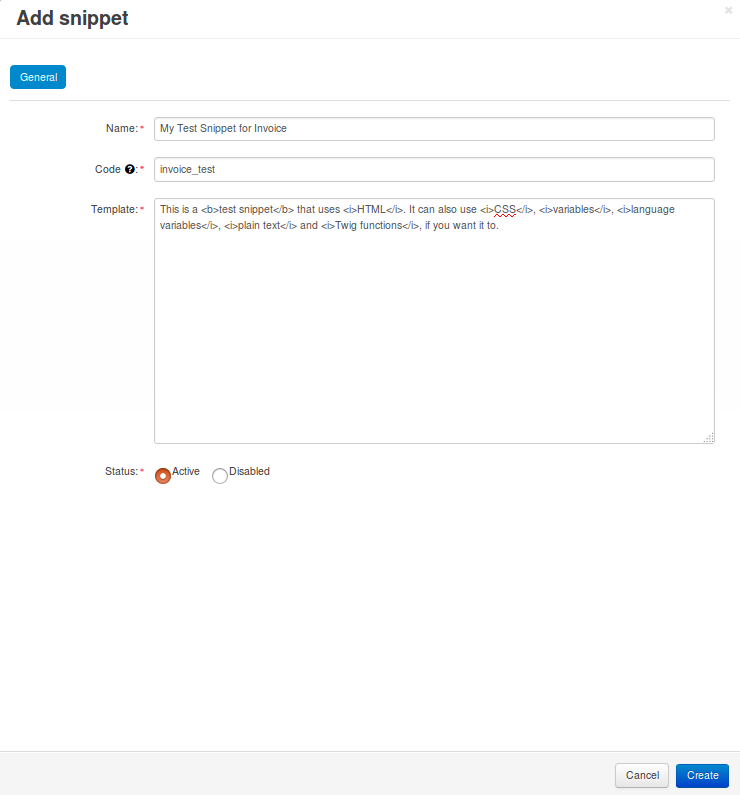
Task: Focus the Code input field
Action: click(x=434, y=169)
